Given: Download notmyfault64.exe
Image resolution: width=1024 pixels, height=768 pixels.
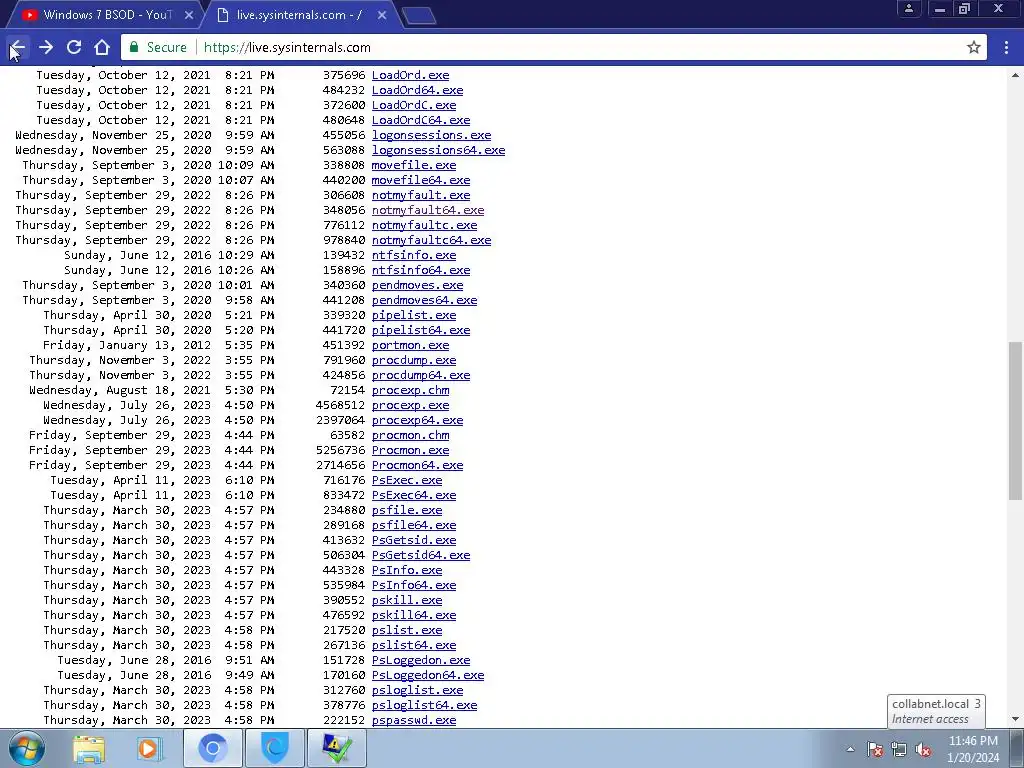Looking at the screenshot, I should (x=428, y=210).
